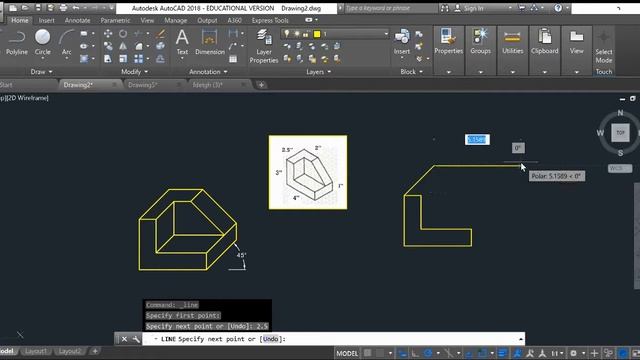Click the Rotate tool icon
The height and width of the screenshot is (360, 640).
(123, 34)
